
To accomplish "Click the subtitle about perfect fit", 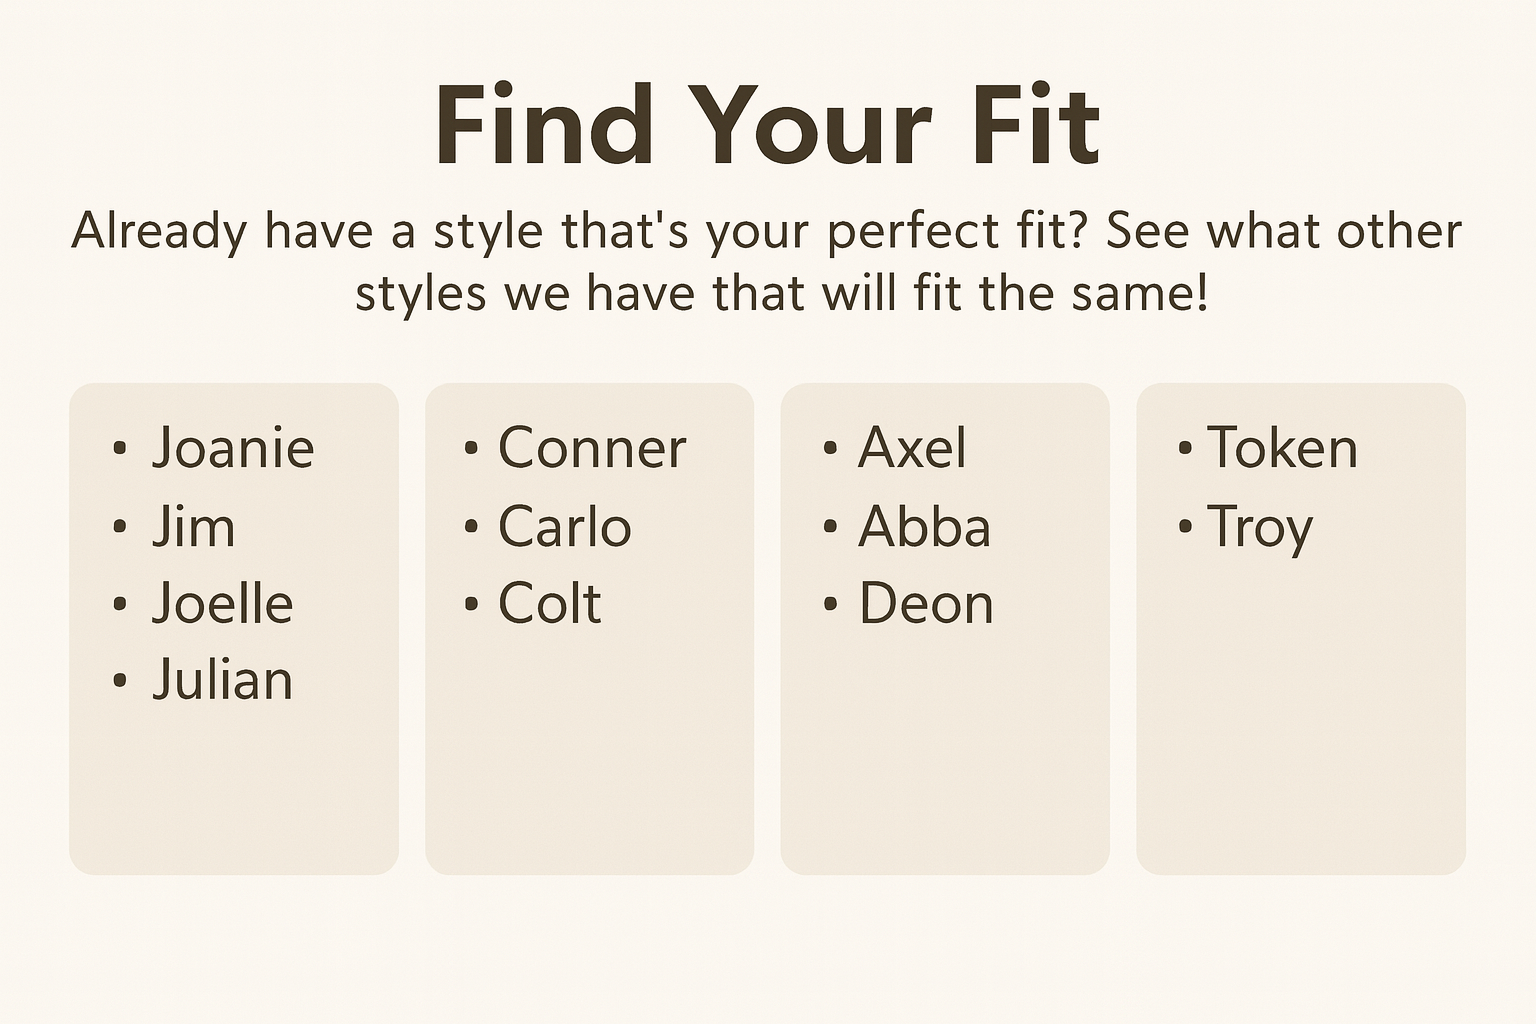I will point(767,262).
